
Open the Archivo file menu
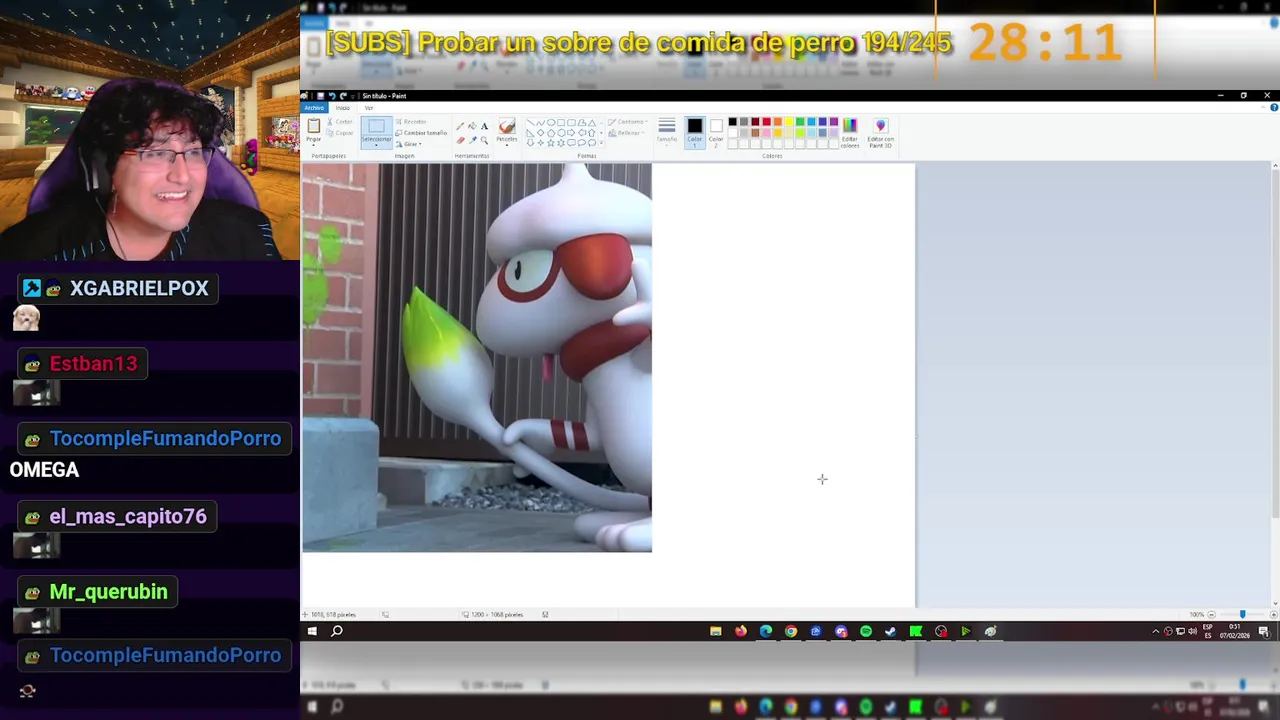tap(314, 108)
